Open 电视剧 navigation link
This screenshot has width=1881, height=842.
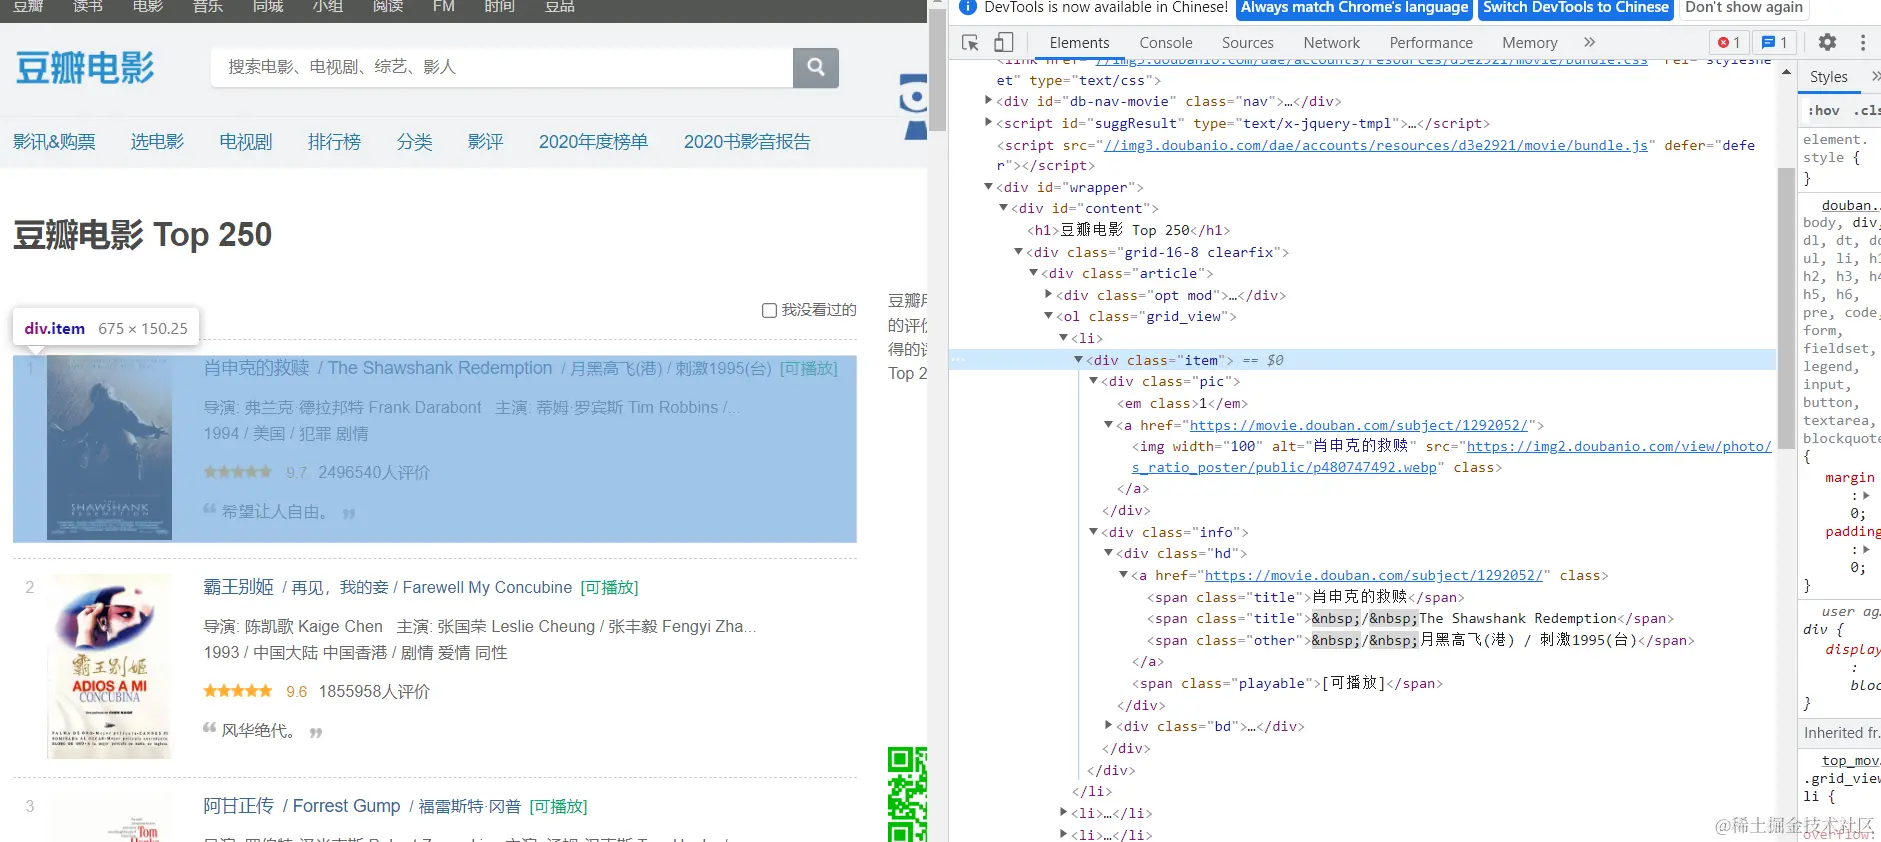tap(246, 142)
